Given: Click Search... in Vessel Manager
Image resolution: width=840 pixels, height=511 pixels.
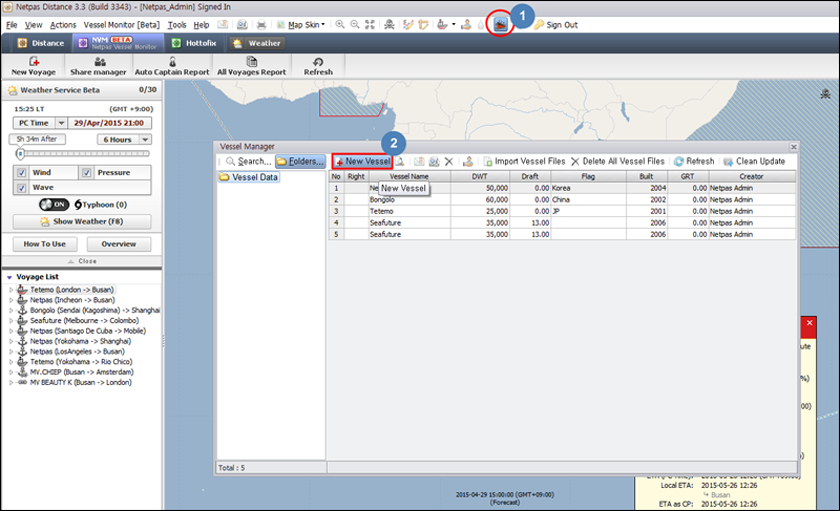Looking at the screenshot, I should pyautogui.click(x=248, y=161).
